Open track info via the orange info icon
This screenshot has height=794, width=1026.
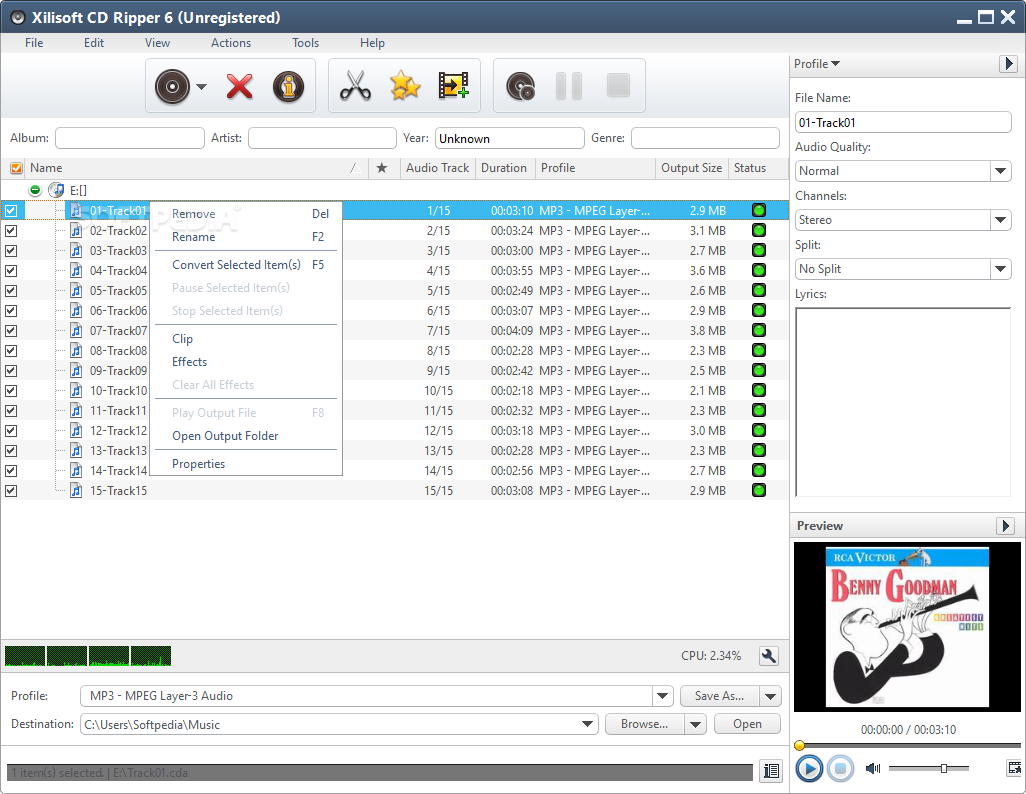pyautogui.click(x=289, y=86)
